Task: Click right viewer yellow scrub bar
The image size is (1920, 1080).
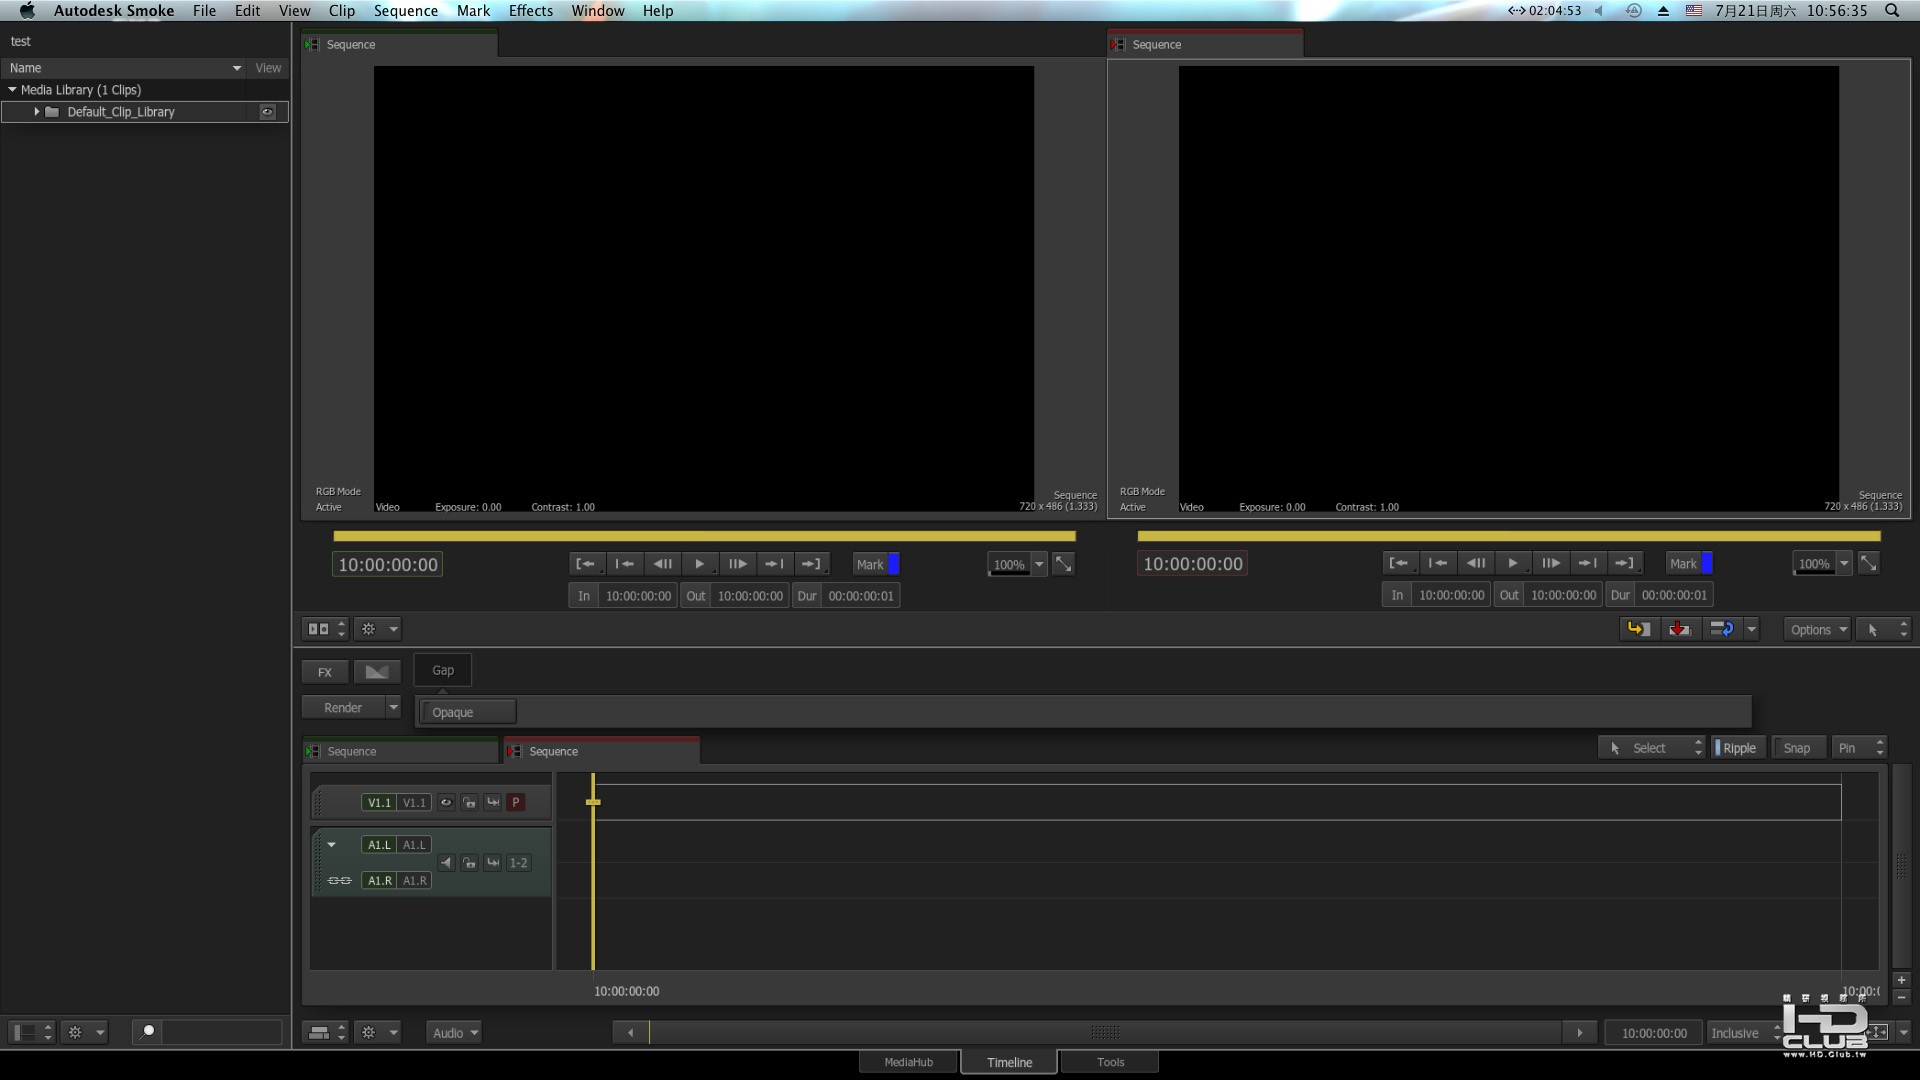Action: click(1509, 537)
